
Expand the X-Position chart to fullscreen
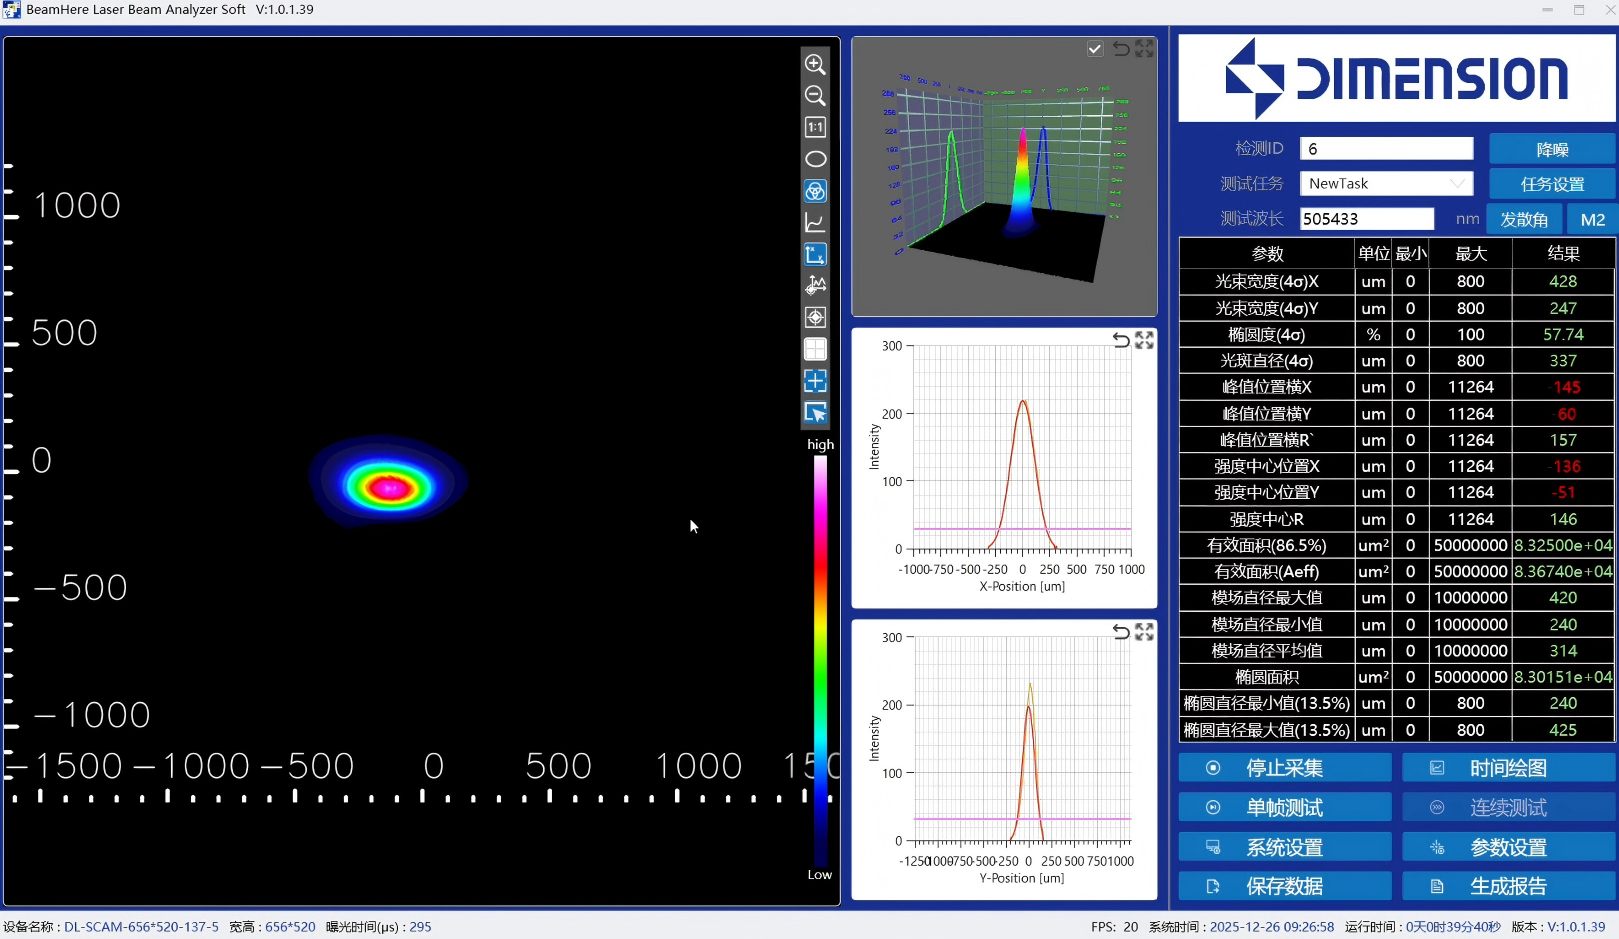[1144, 340]
